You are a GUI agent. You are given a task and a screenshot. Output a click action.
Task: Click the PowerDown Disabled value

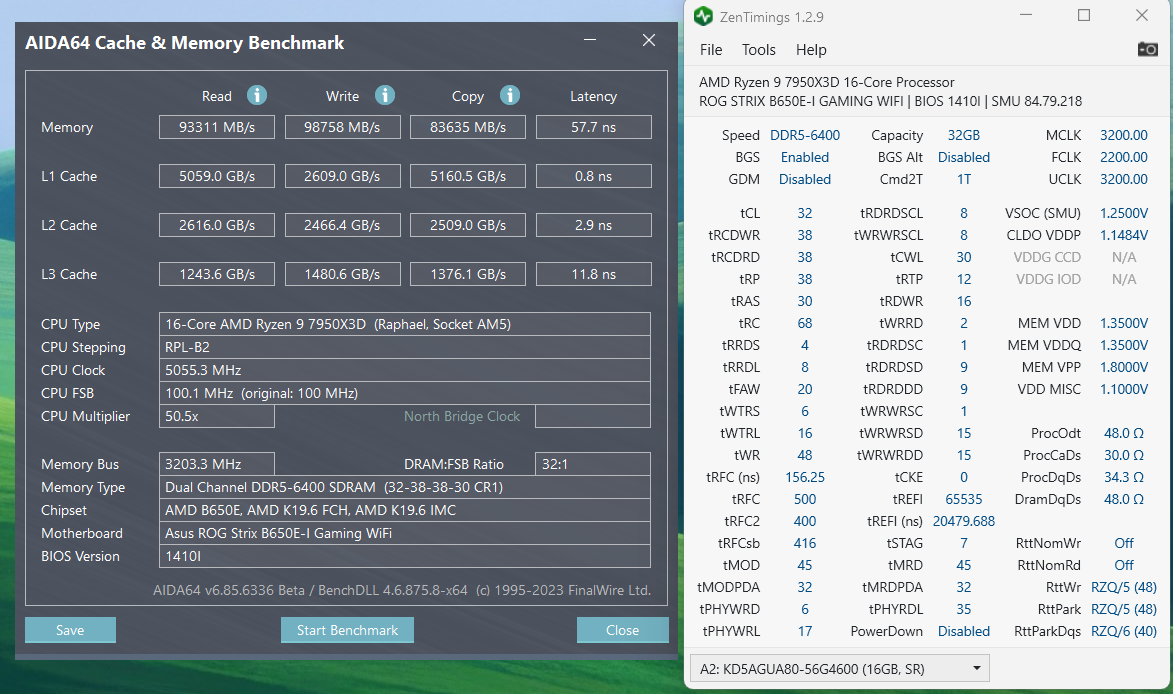964,631
